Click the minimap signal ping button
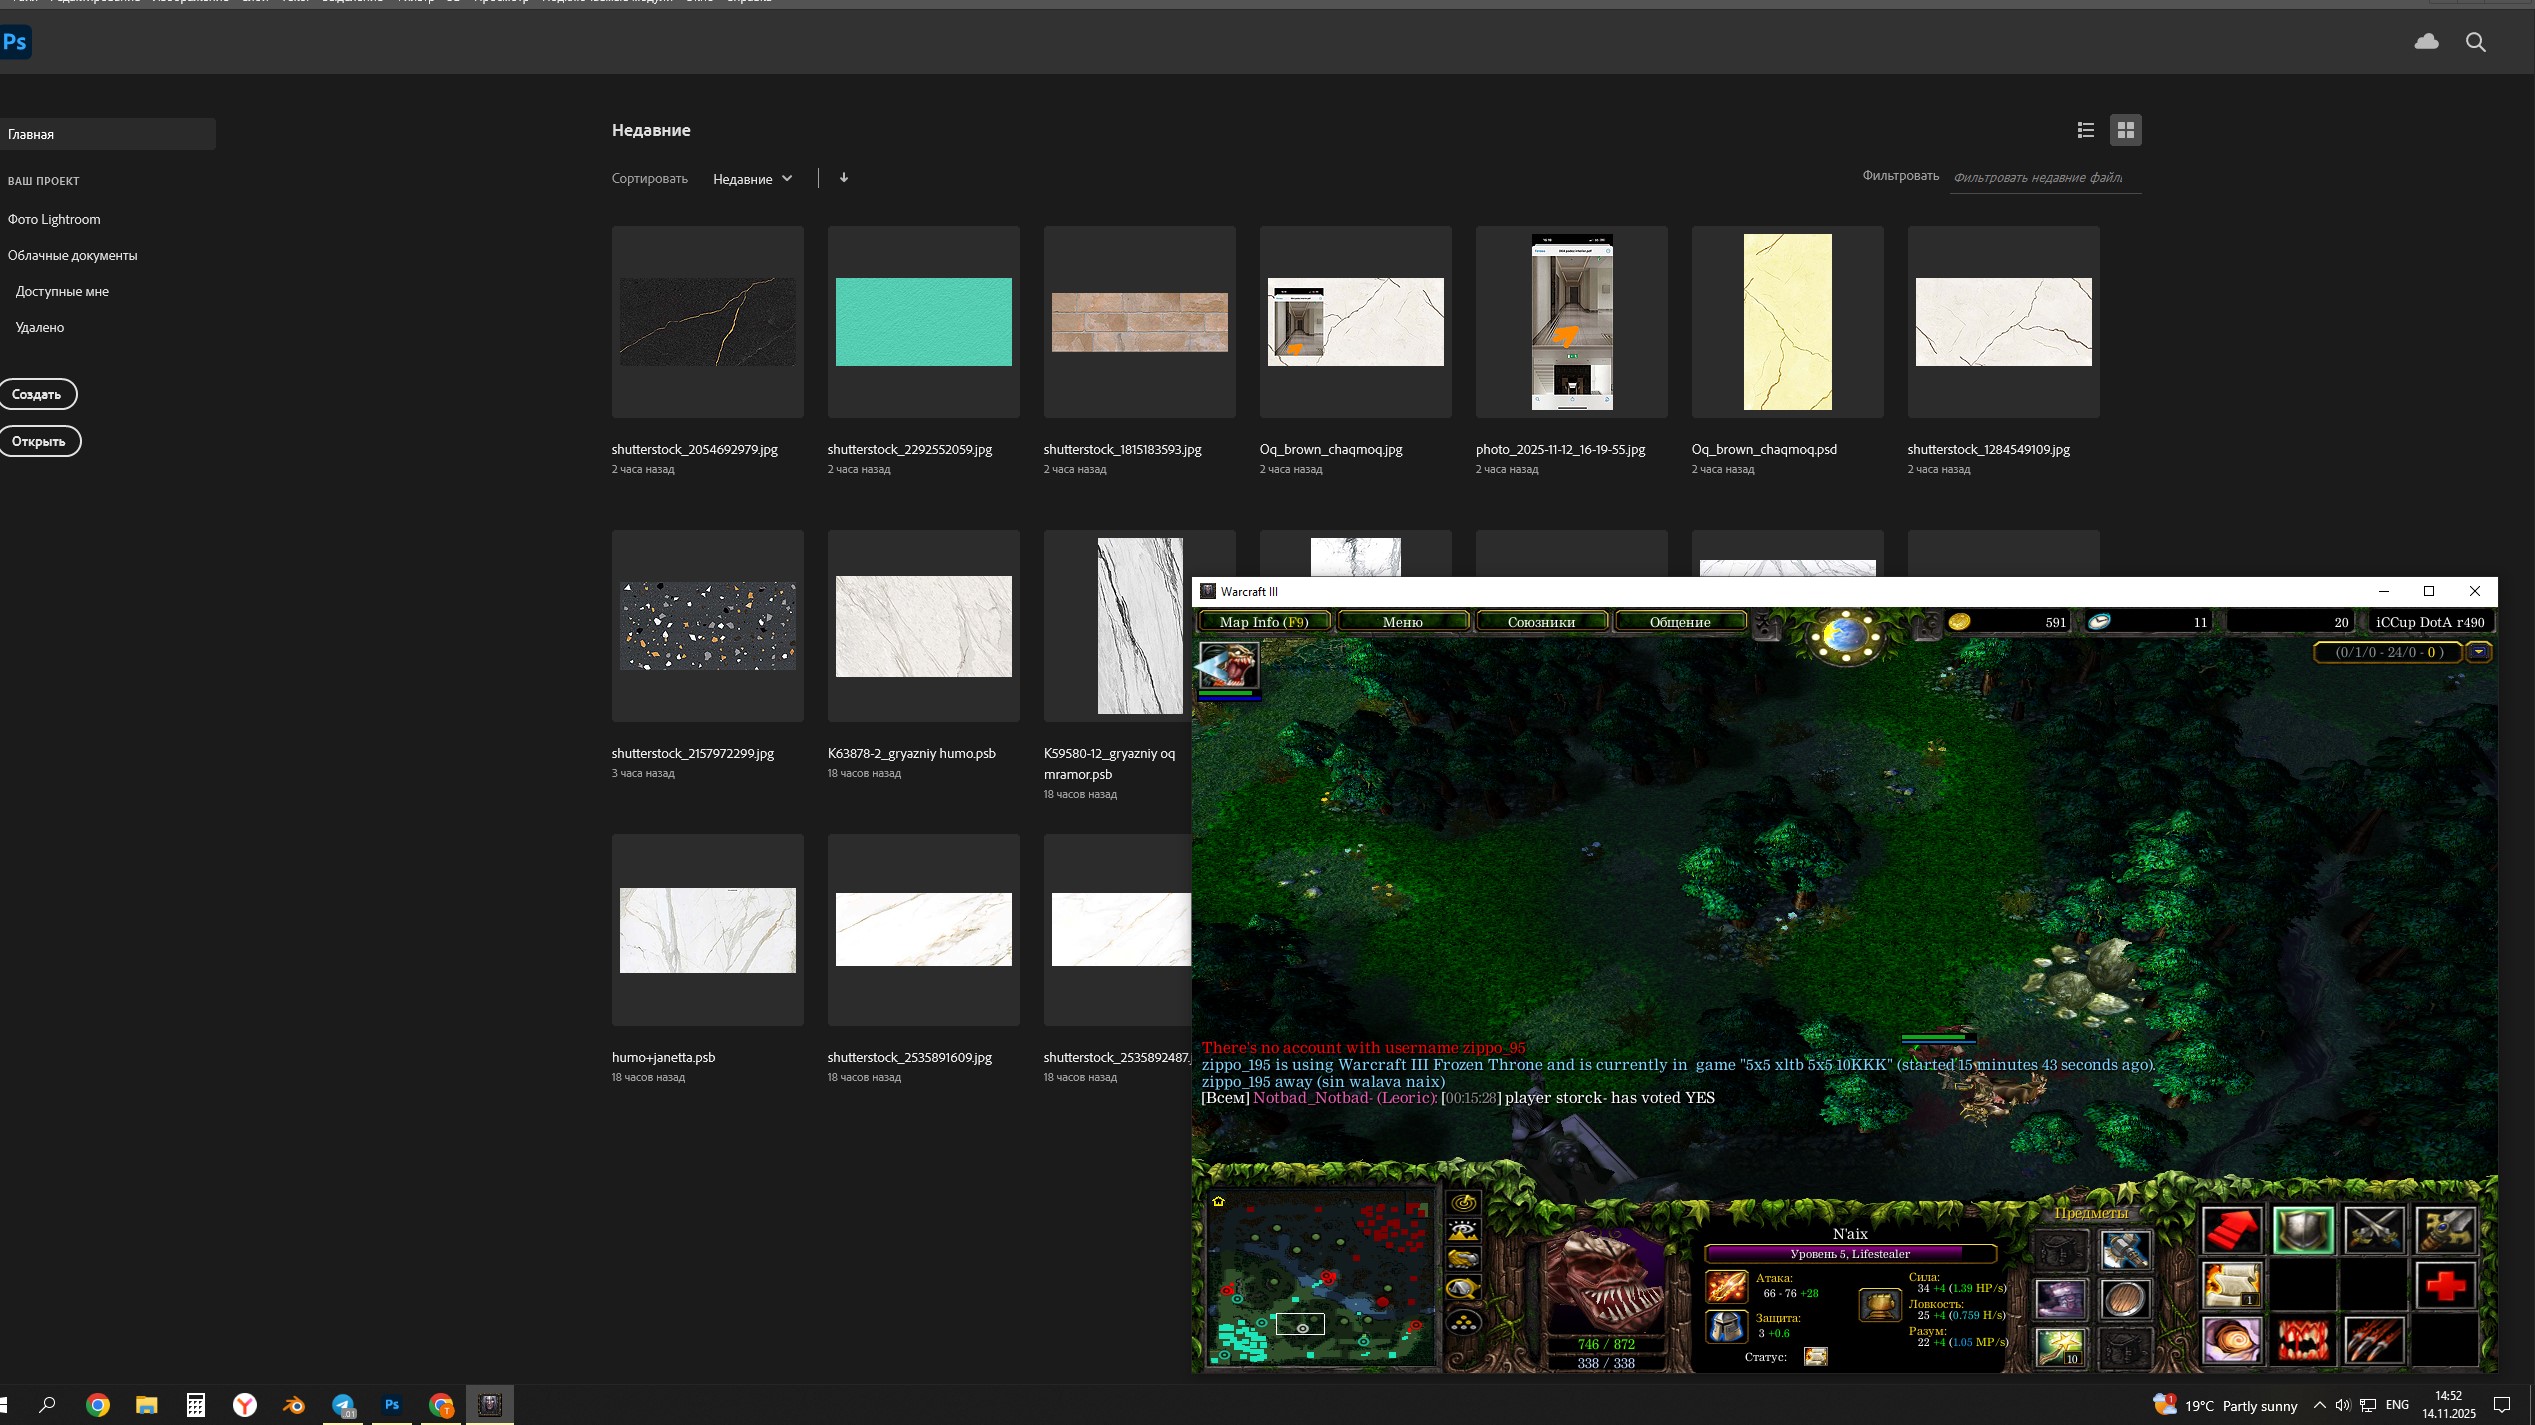The image size is (2535, 1425). tap(1463, 1203)
